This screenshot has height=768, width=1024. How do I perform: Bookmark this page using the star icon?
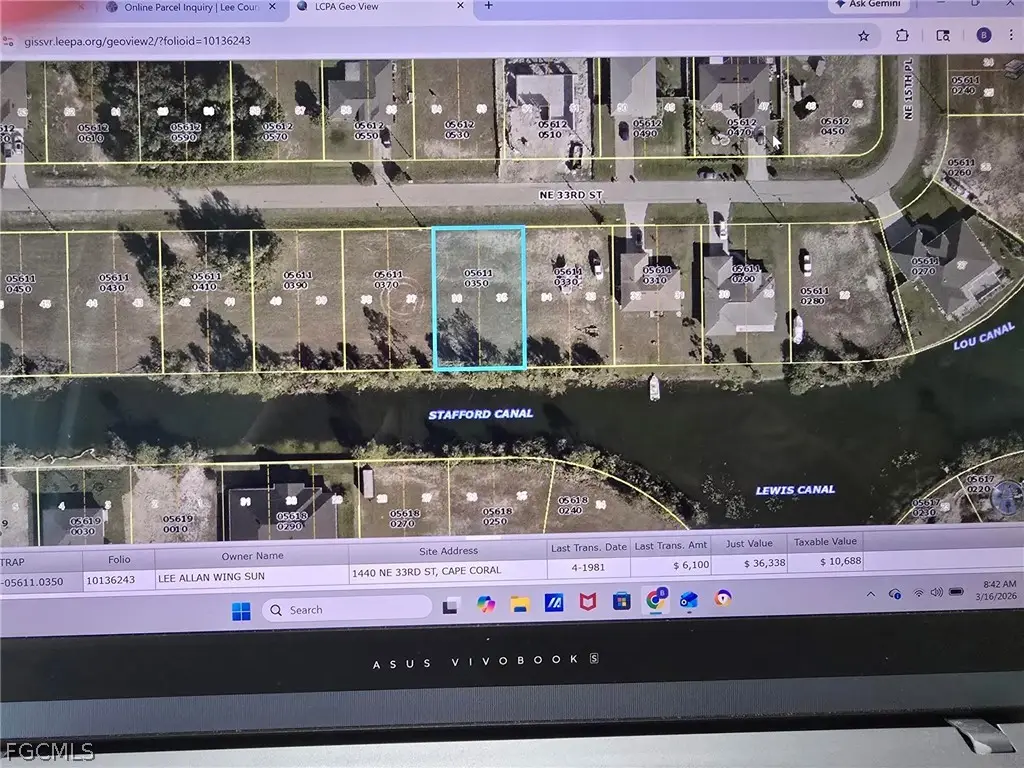click(863, 36)
